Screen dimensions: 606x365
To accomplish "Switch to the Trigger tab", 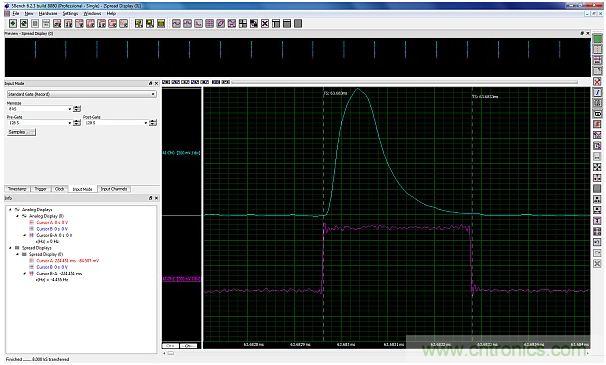I will click(x=41, y=189).
